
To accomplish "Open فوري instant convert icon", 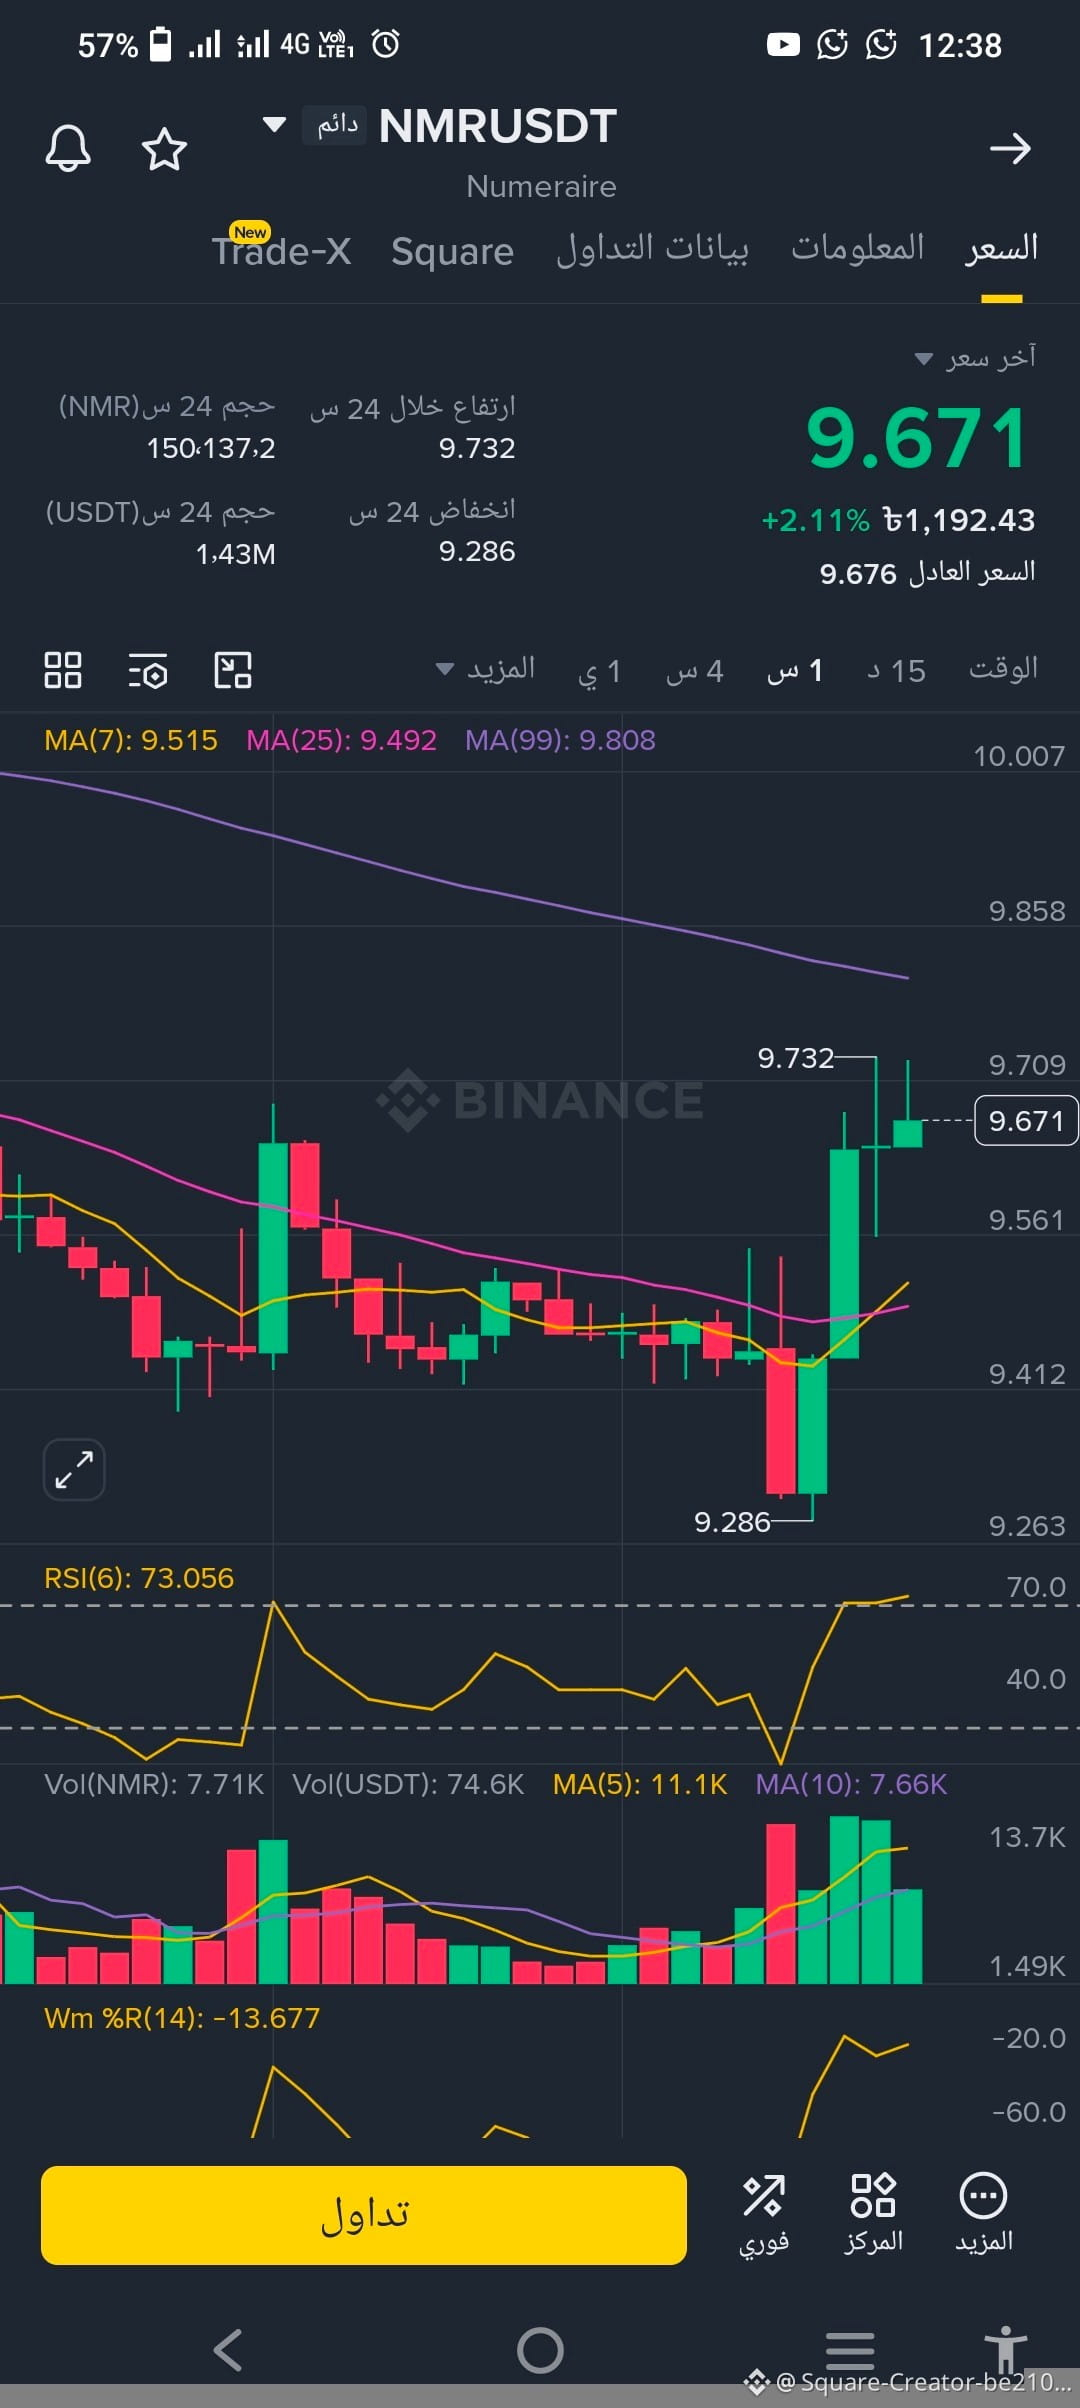I will pos(764,2215).
